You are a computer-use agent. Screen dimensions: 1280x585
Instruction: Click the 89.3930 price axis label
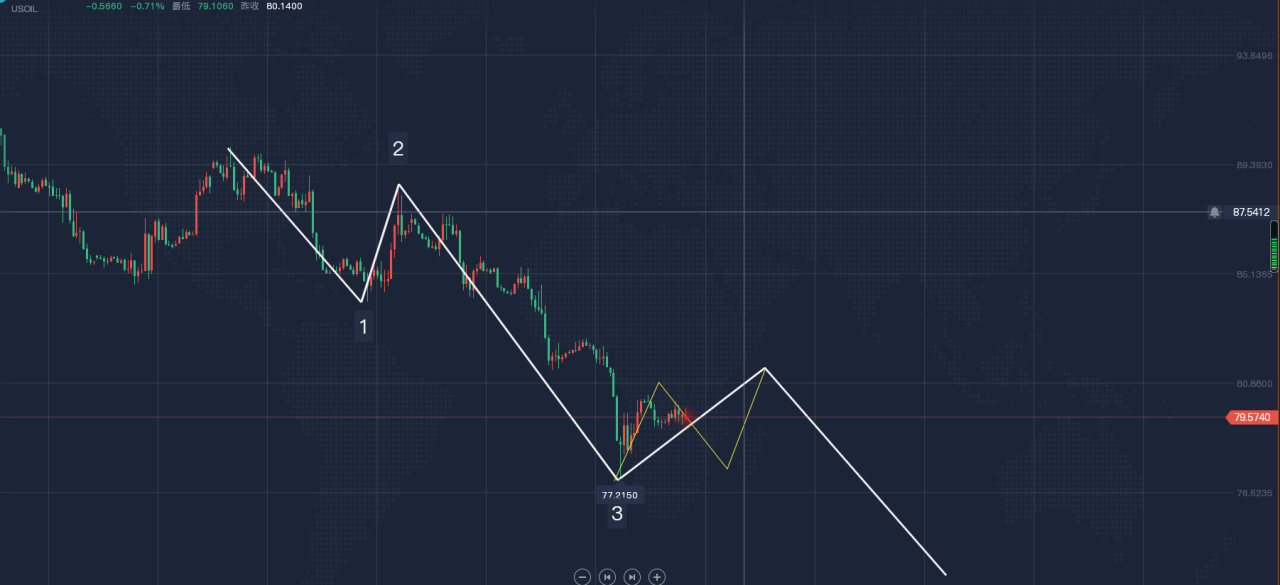(x=1252, y=165)
